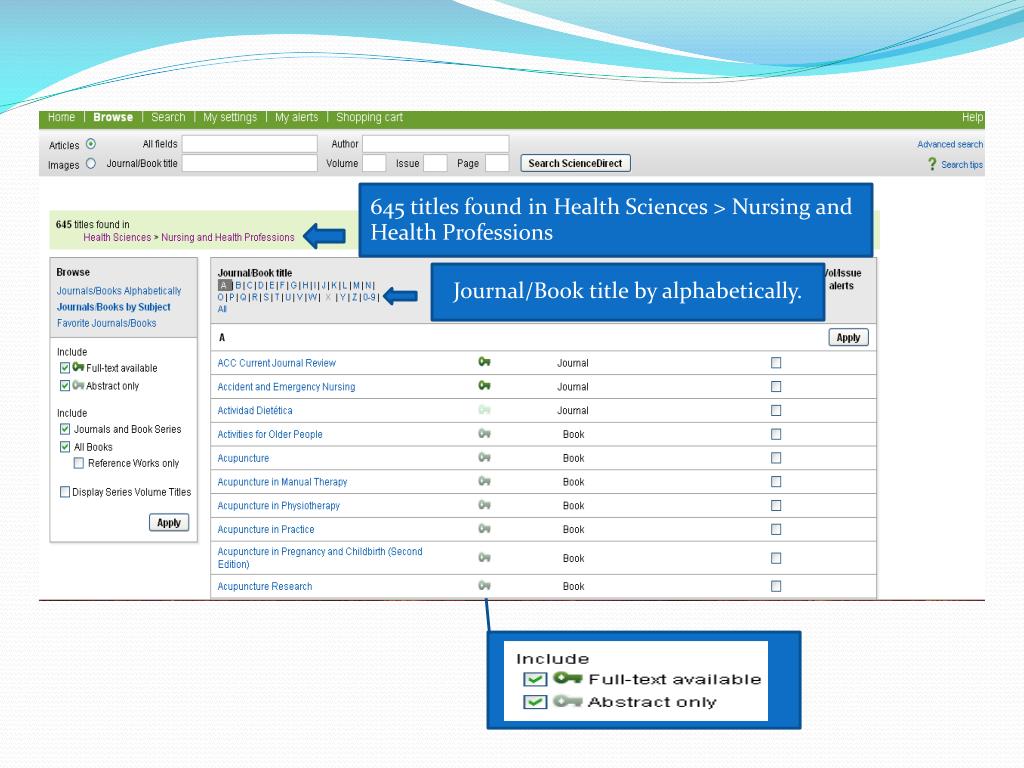The height and width of the screenshot is (768, 1024).
Task: Select the Articles radio button
Action: pos(91,144)
